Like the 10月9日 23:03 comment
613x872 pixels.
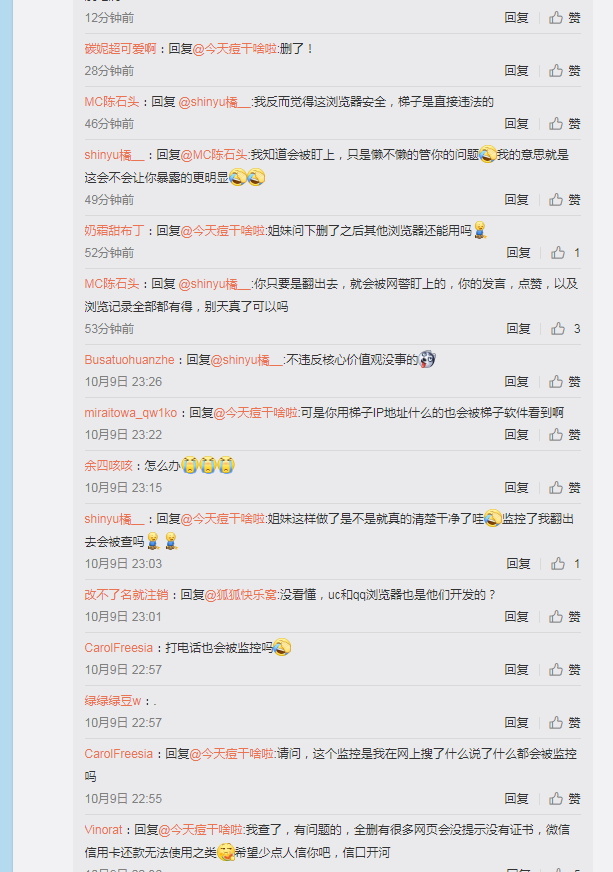pos(566,564)
